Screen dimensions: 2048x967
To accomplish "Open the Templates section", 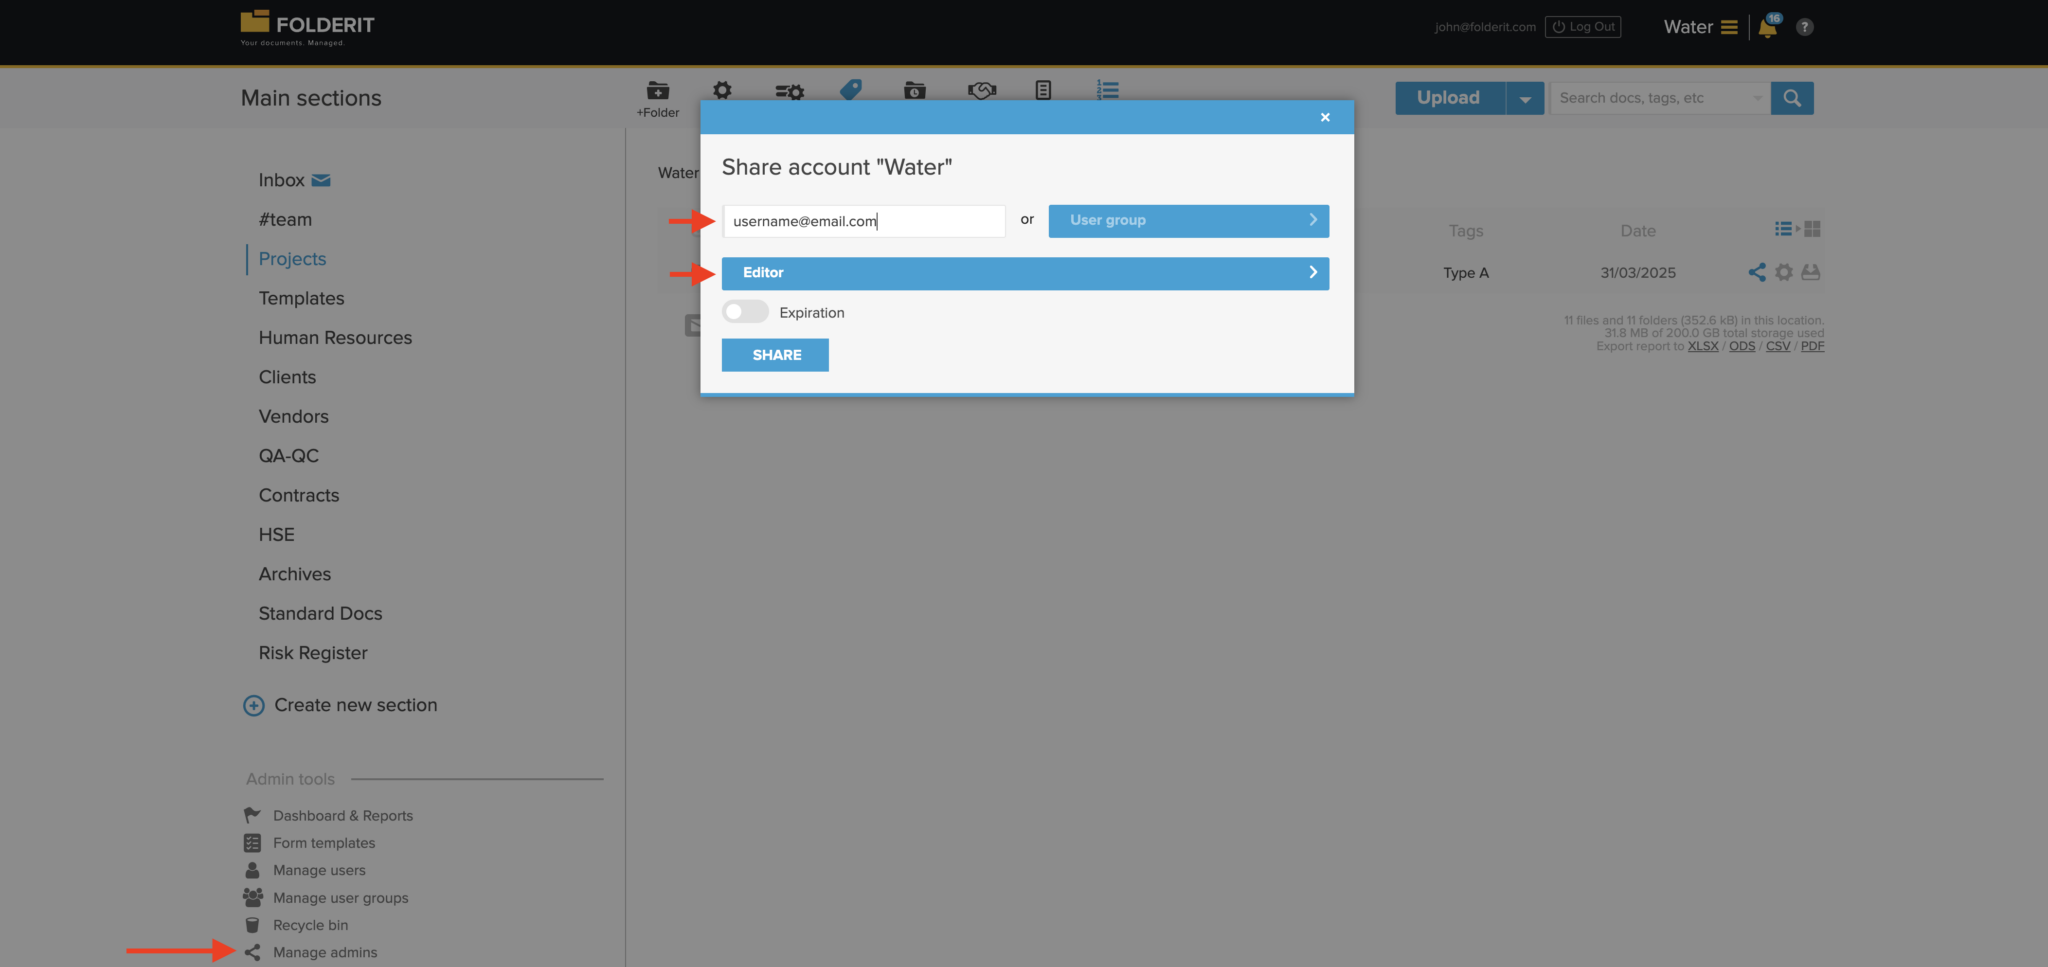I will [x=301, y=298].
